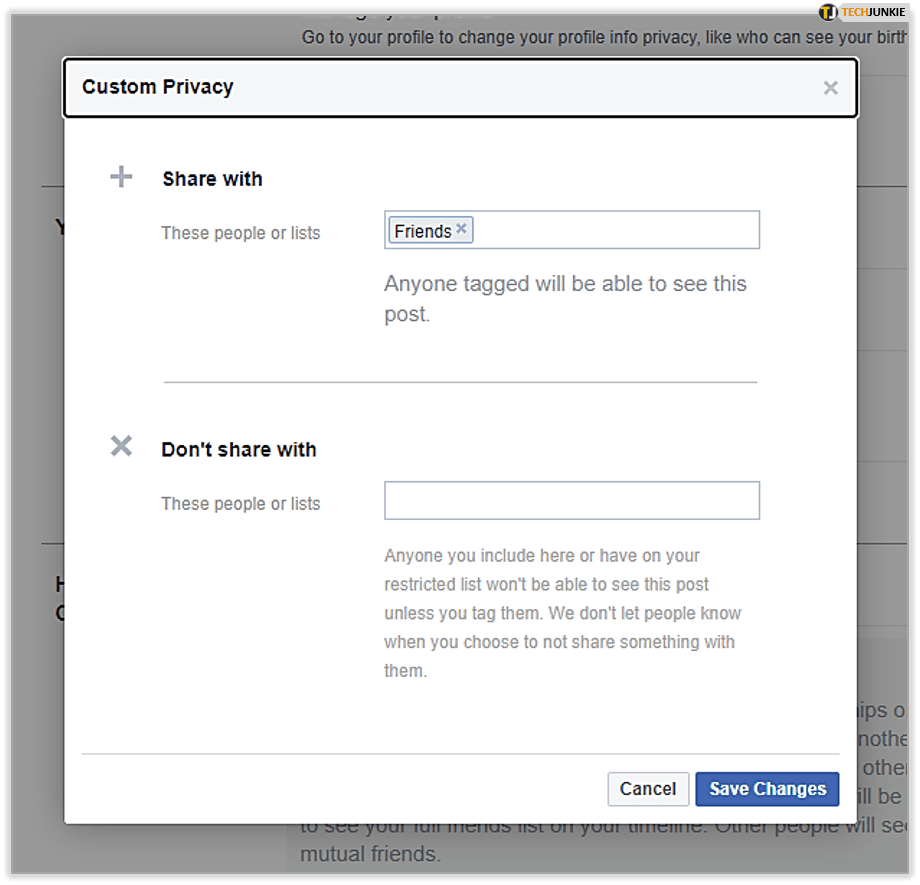Select the Don't share with section heading

pyautogui.click(x=238, y=449)
